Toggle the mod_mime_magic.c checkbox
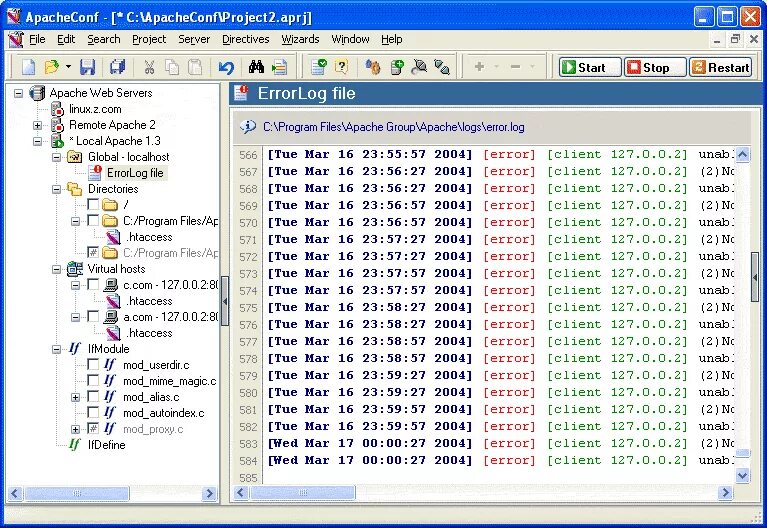 [93, 380]
